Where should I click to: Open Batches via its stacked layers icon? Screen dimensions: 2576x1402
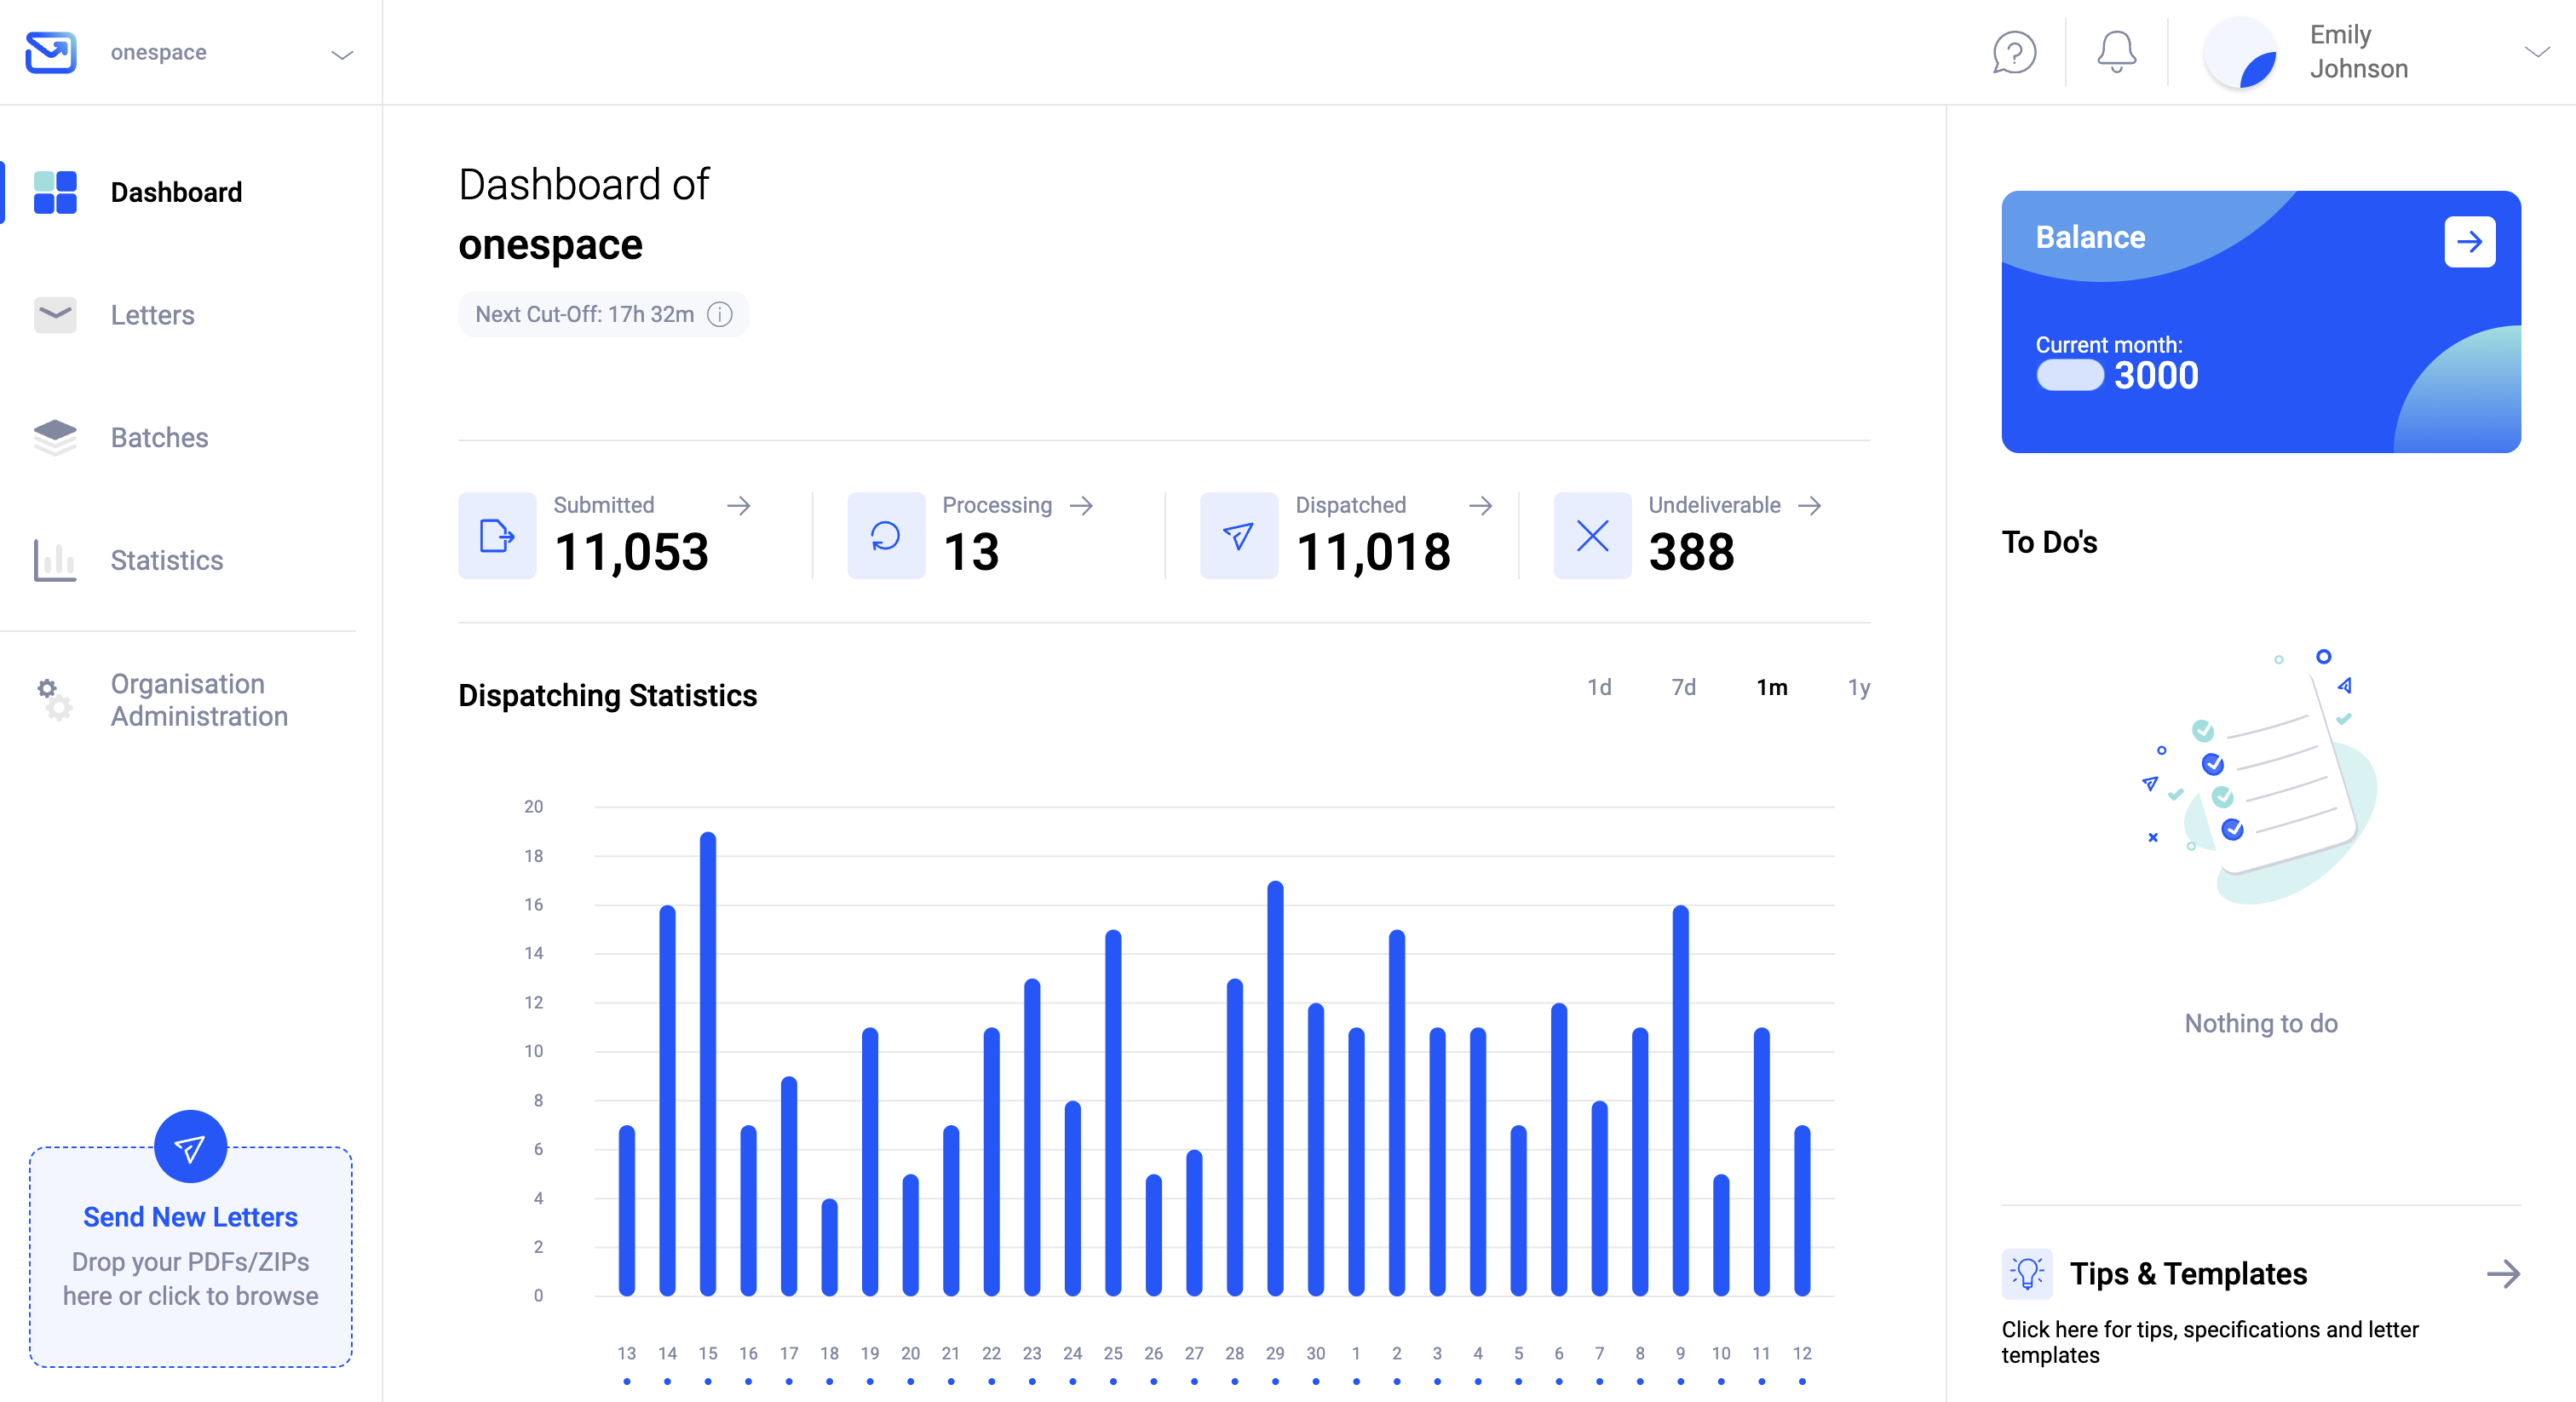[x=54, y=437]
